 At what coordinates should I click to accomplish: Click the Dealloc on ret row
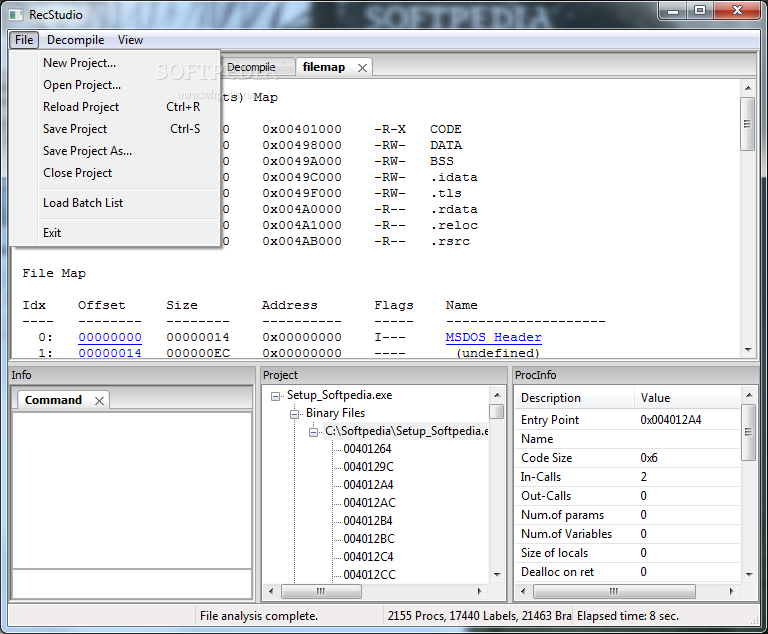[627, 572]
